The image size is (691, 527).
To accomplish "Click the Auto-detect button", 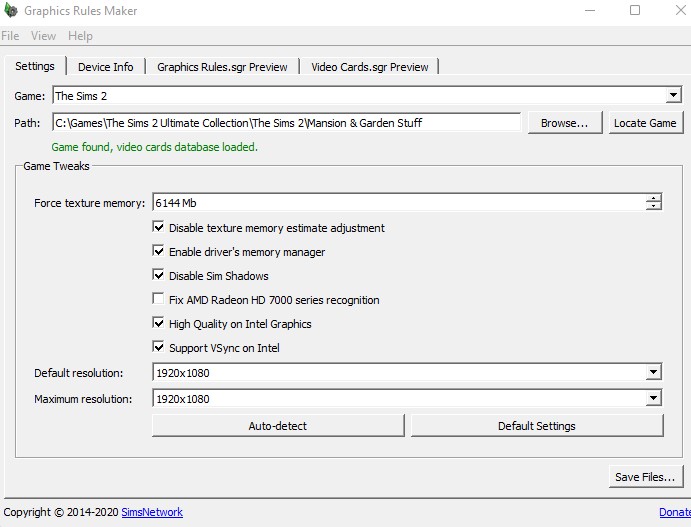I will pyautogui.click(x=278, y=426).
